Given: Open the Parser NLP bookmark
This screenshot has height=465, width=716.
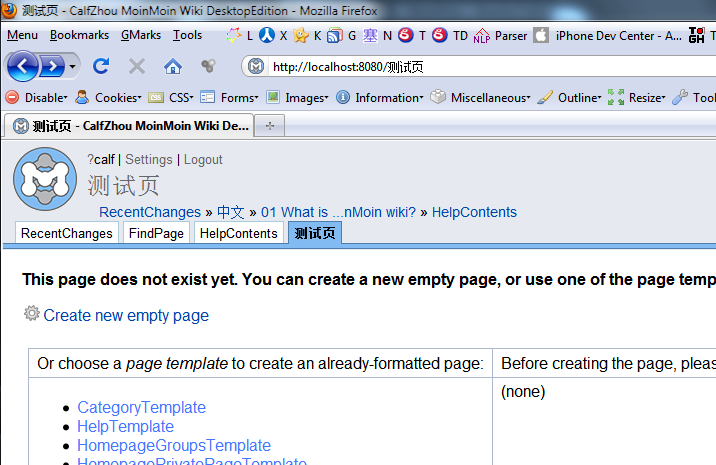Looking at the screenshot, I should coord(498,35).
